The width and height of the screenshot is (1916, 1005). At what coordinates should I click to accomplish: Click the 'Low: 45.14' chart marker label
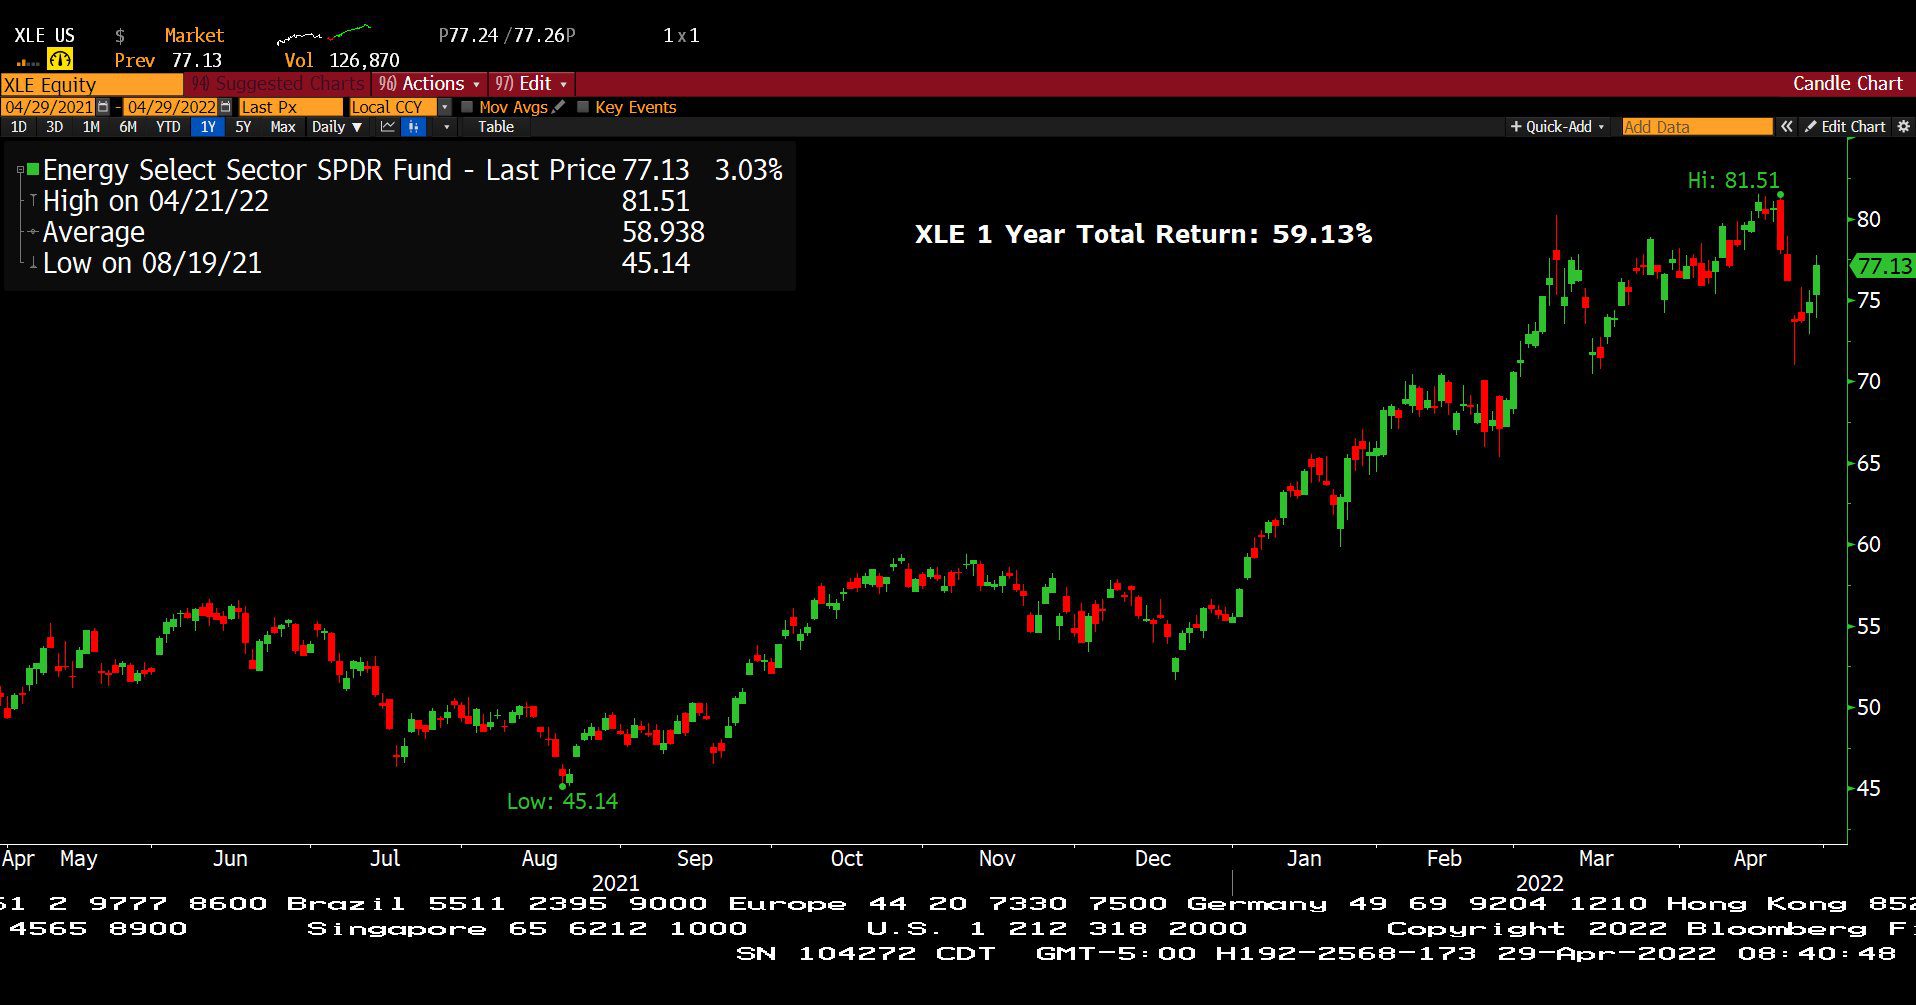pyautogui.click(x=562, y=801)
